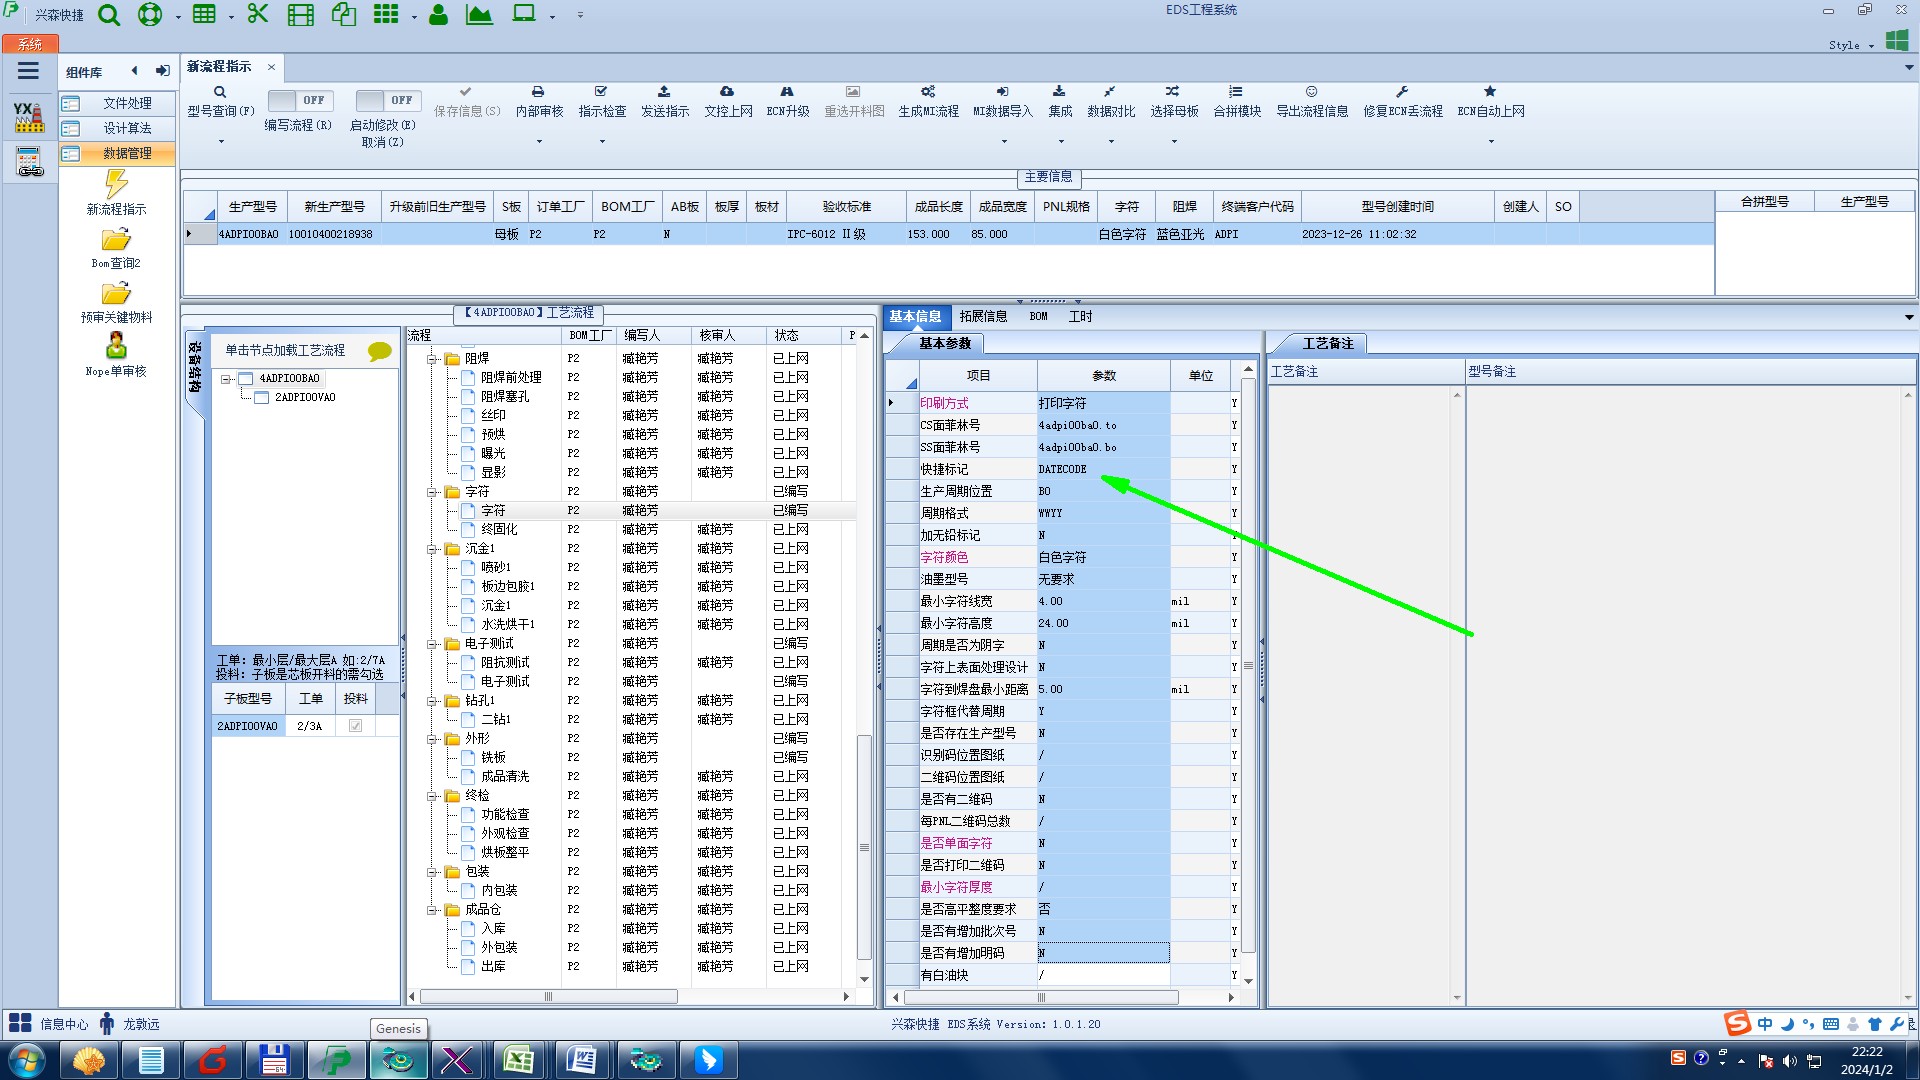Collapse the 4ADPI00BA0 structure tree node

click(226, 379)
